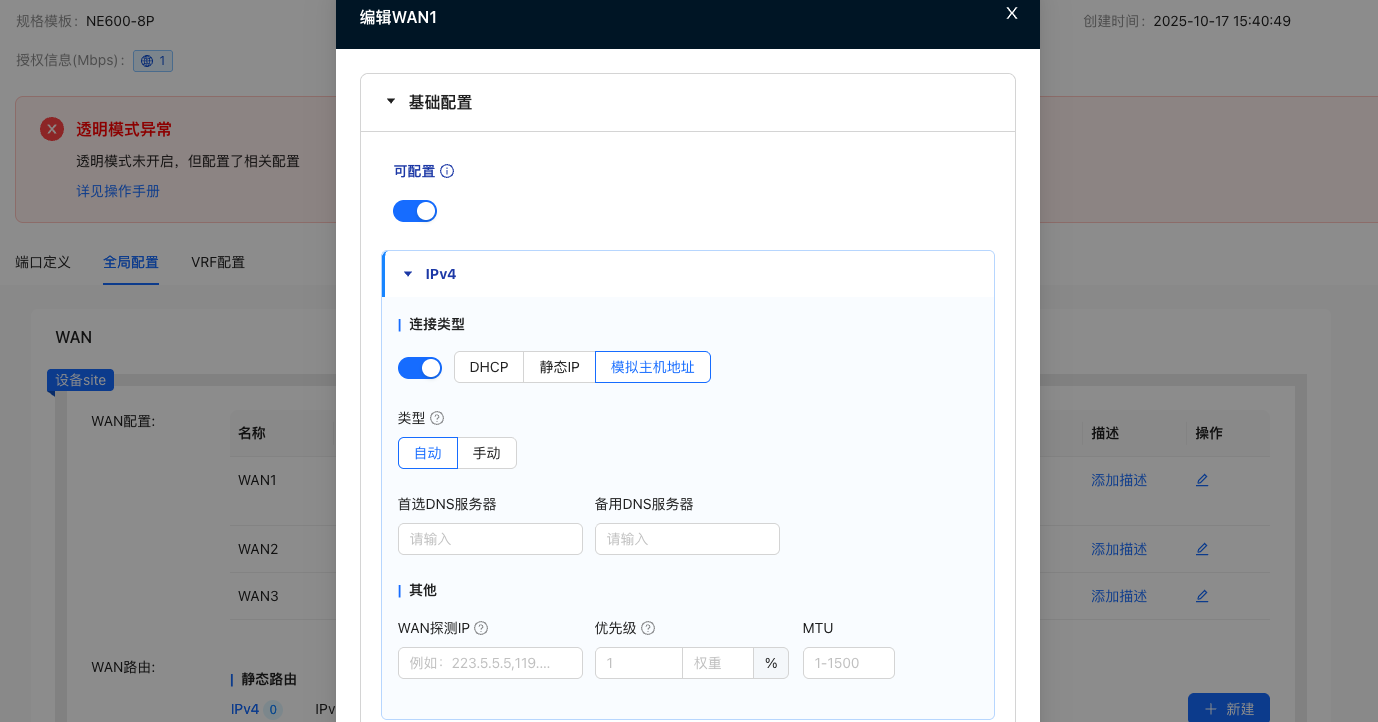Open the 详见操作手册 link
Screen dimensions: 1378x722
118,191
